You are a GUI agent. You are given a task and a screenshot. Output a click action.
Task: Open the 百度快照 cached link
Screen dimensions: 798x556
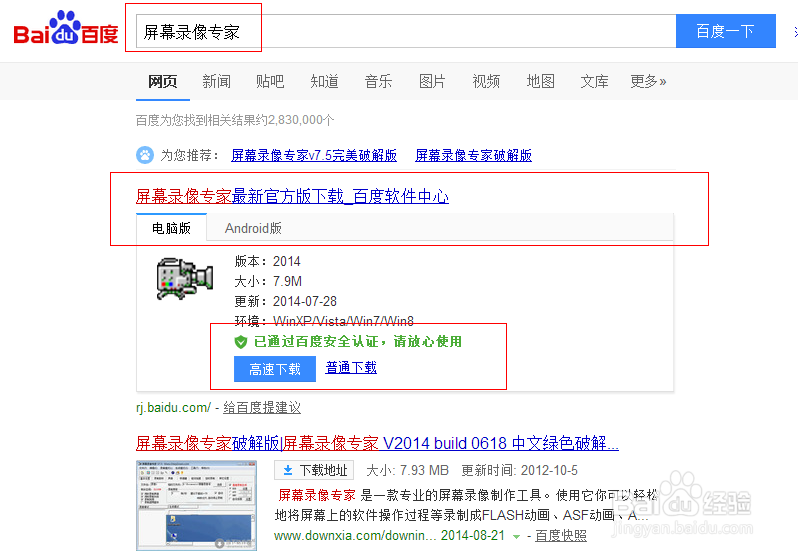click(561, 536)
